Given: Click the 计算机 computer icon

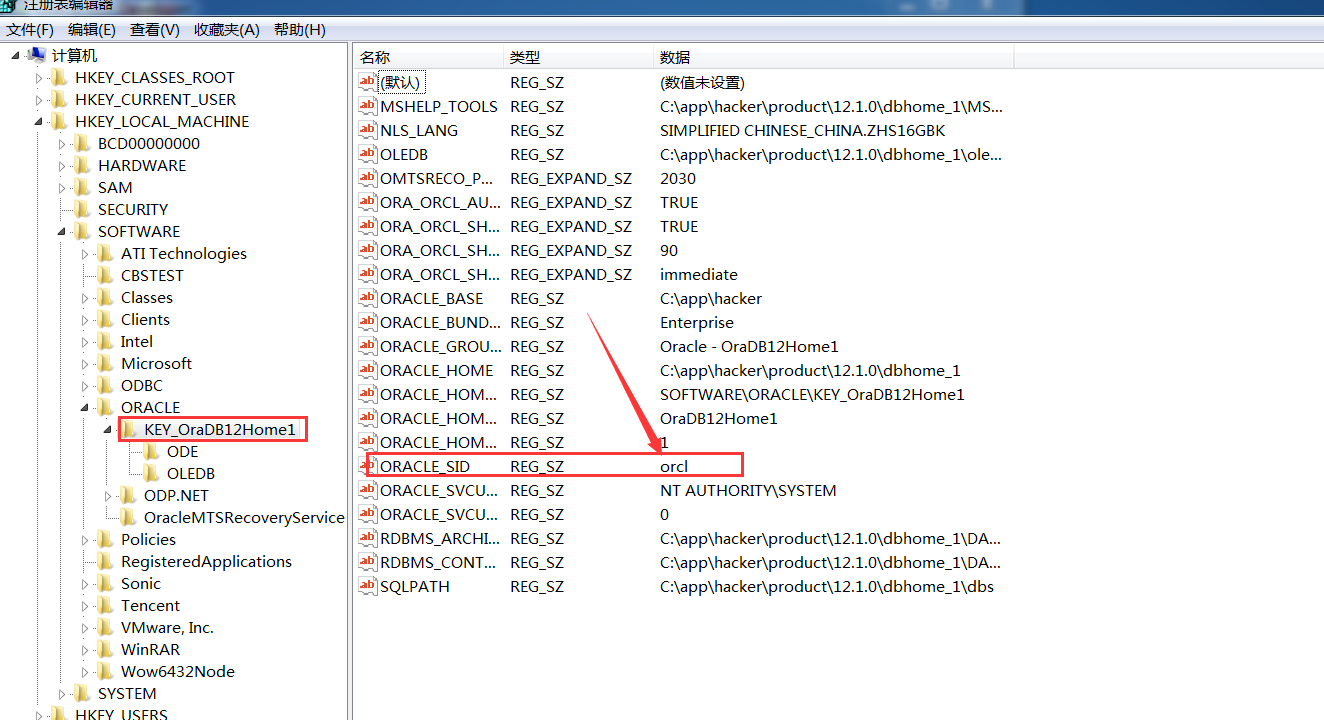Looking at the screenshot, I should click(37, 55).
